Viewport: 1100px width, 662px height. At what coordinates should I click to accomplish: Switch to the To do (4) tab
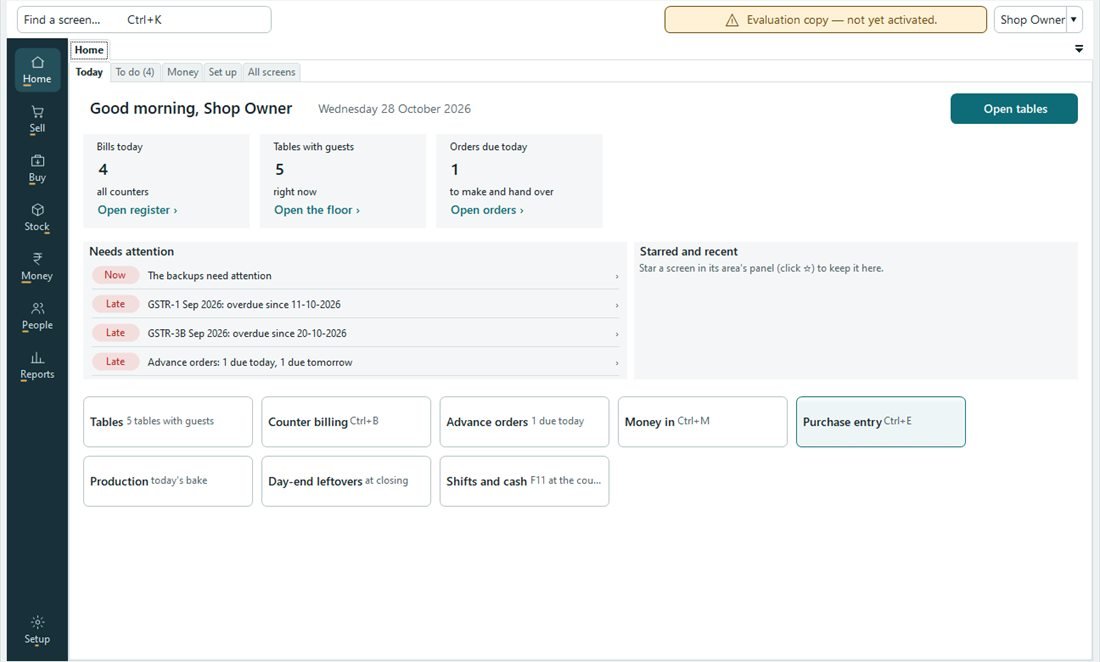coord(135,72)
